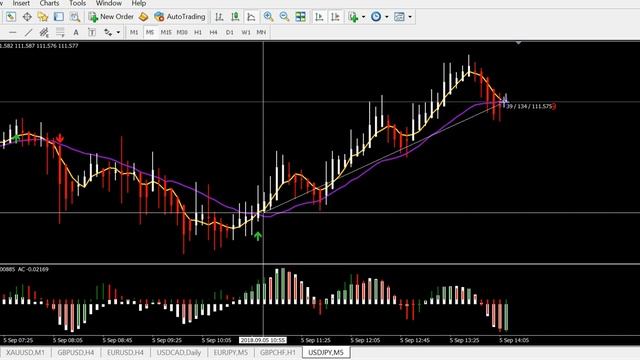Select the Arrows drawing tool
This screenshot has width=640, height=360.
pos(108,32)
